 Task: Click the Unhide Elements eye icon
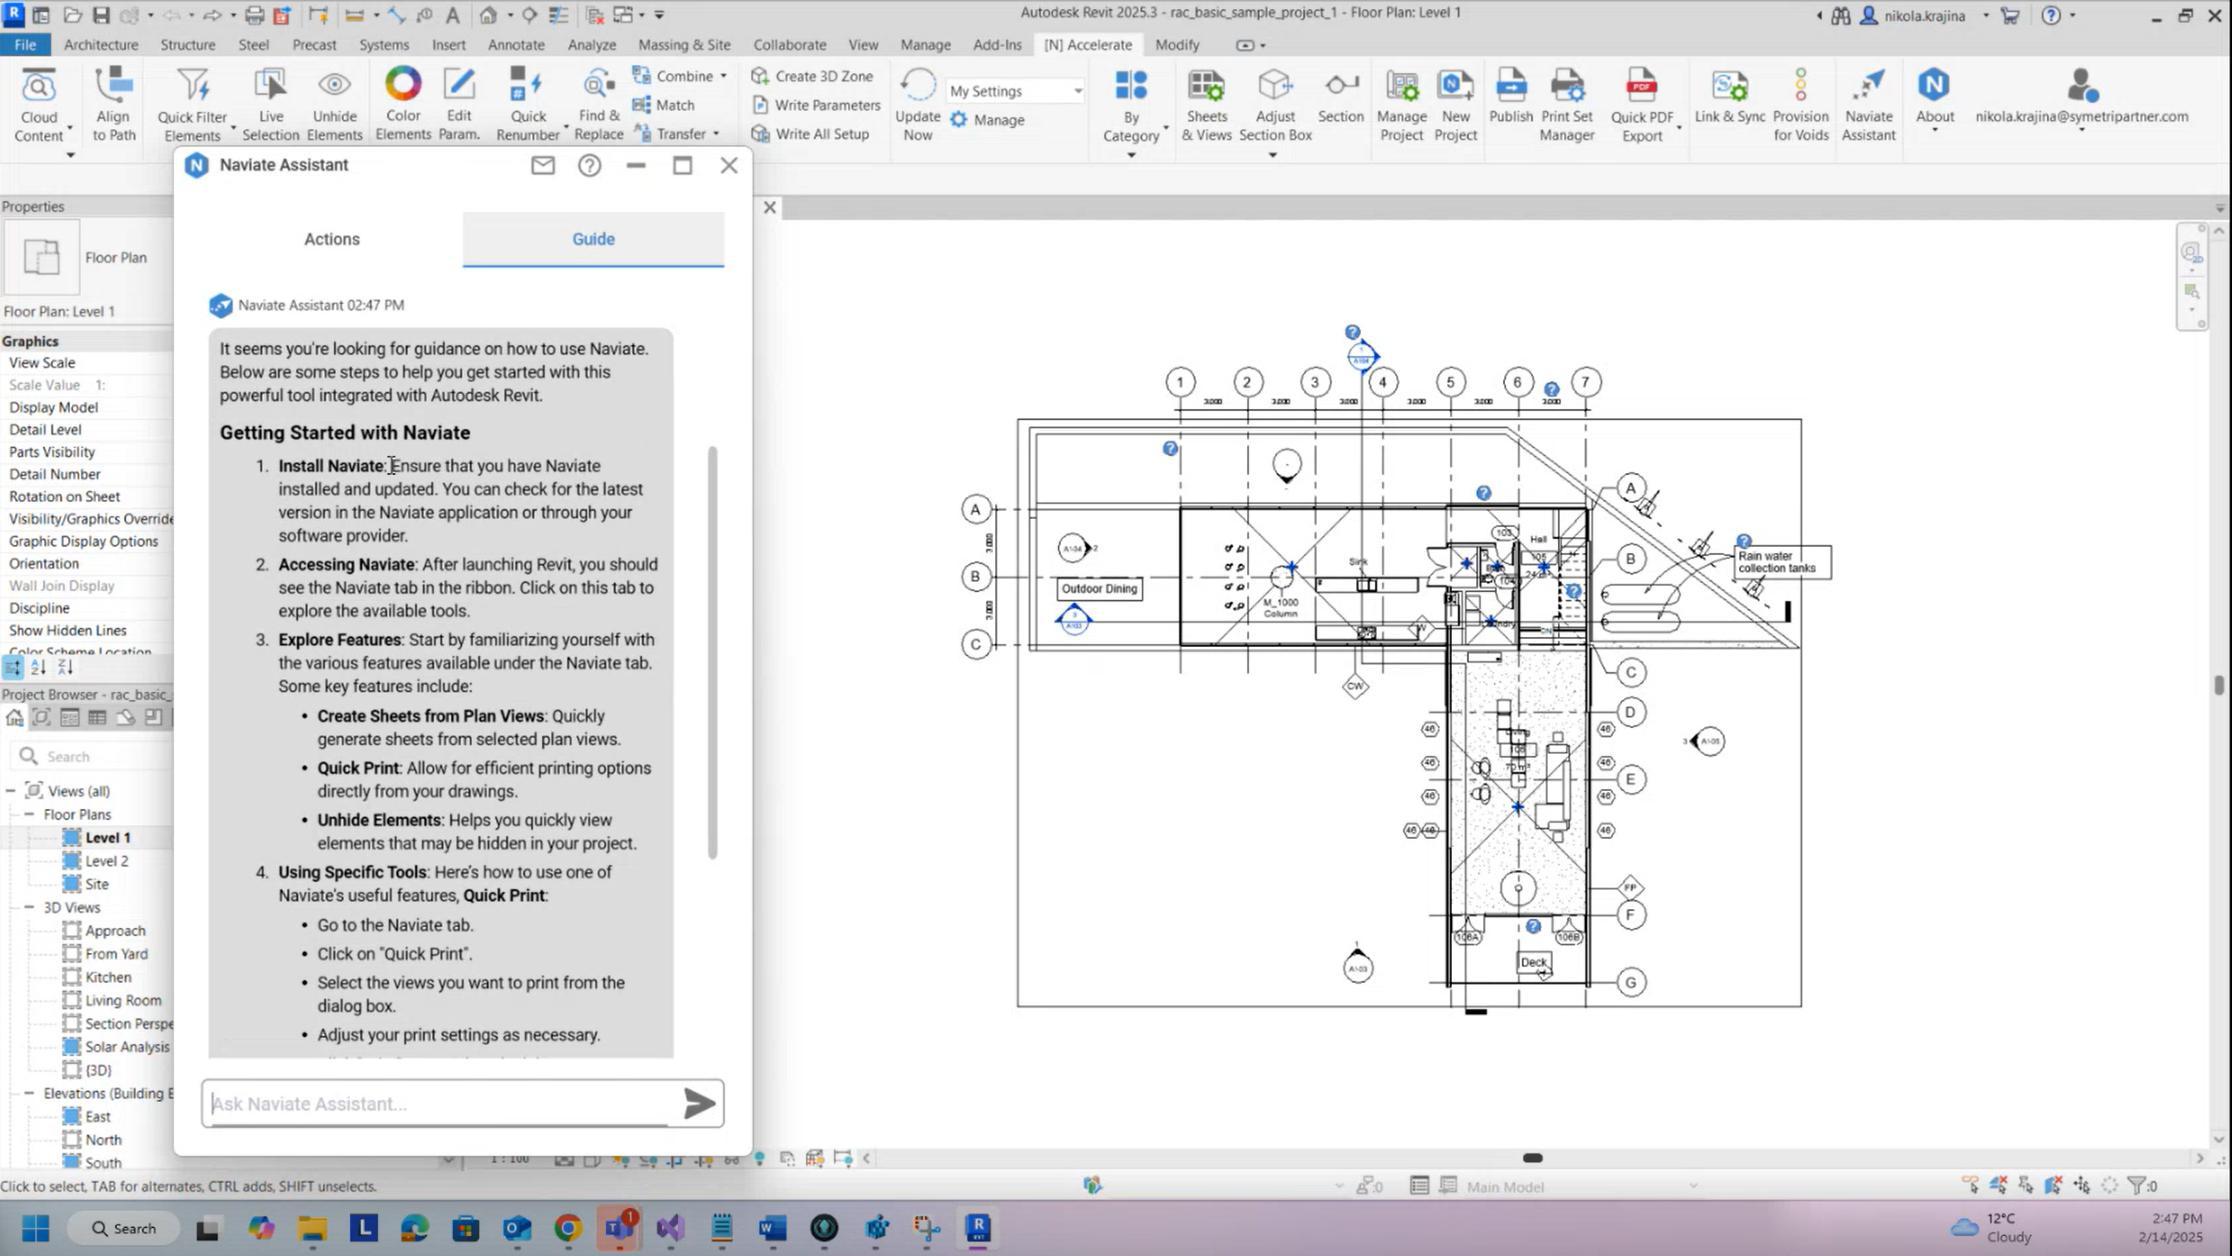(334, 86)
